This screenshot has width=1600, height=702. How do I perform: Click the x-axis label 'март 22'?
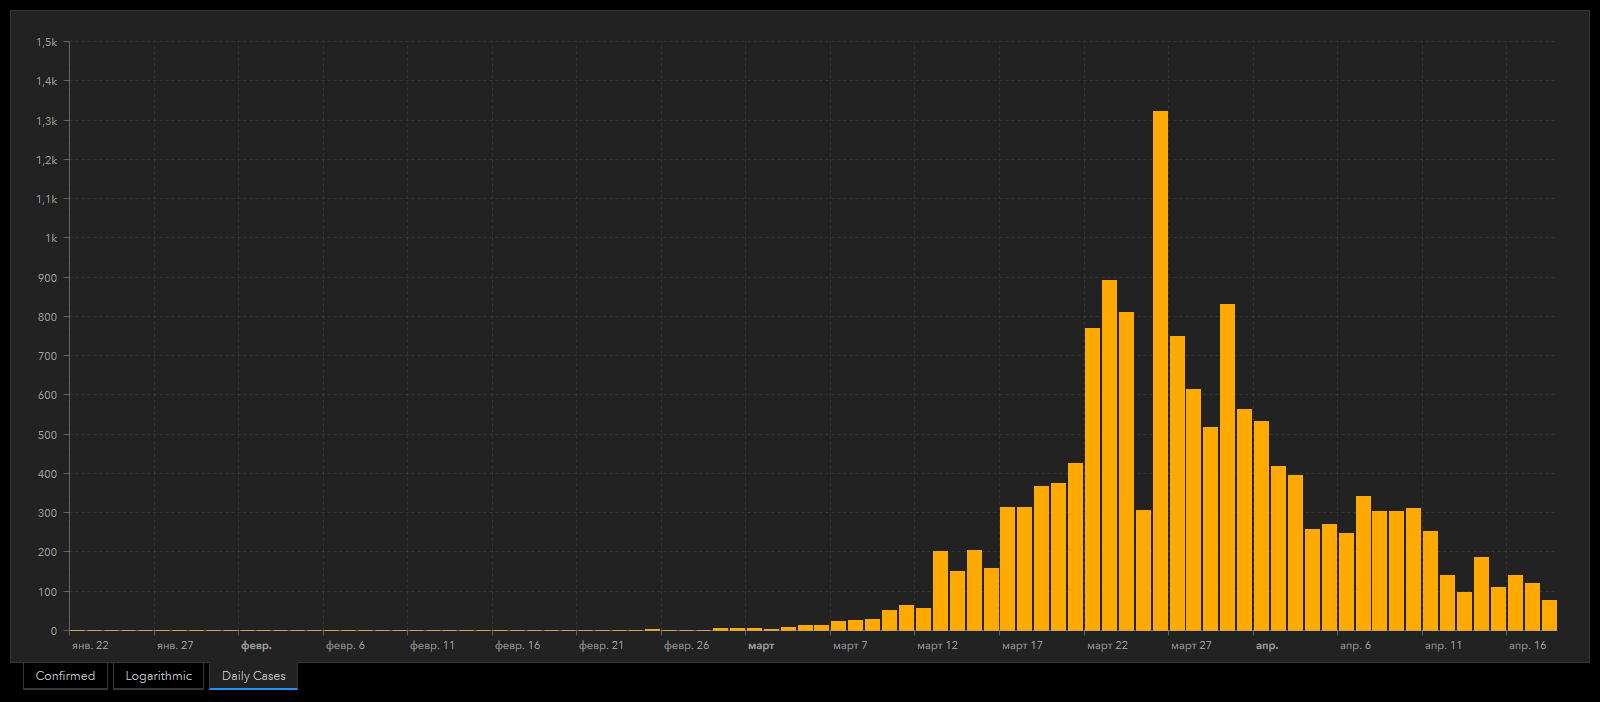(1107, 646)
